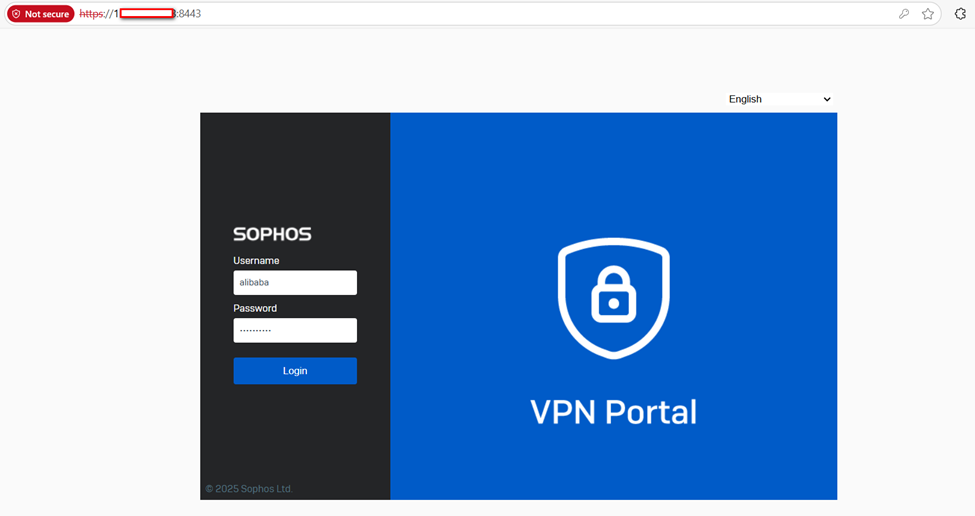The width and height of the screenshot is (975, 516).
Task: Click the "Not secure" text in the badge
Action: point(47,14)
